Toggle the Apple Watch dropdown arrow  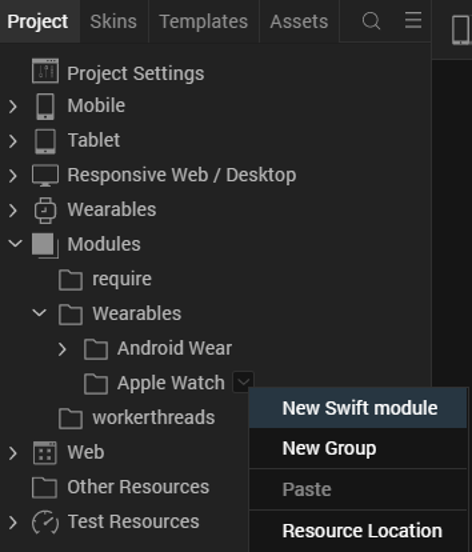(x=243, y=381)
